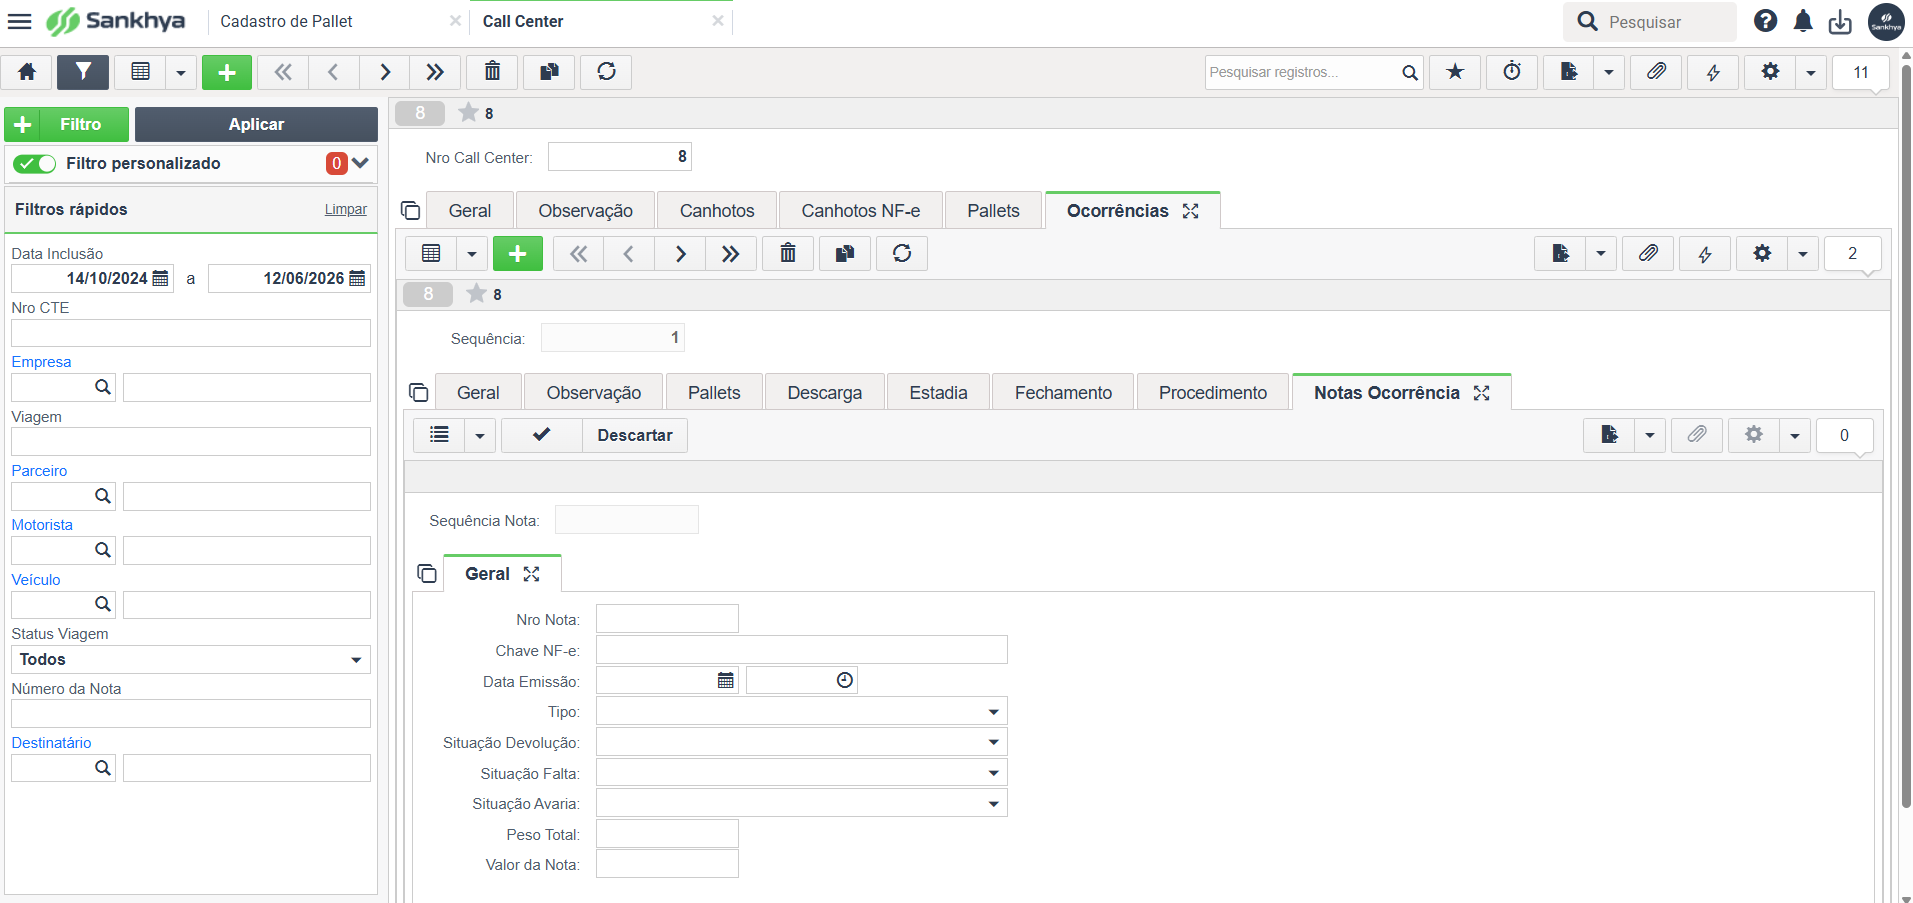Screen dimensions: 1913x903
Task: Switch to Cadastro de Pallet tab
Action: [286, 21]
